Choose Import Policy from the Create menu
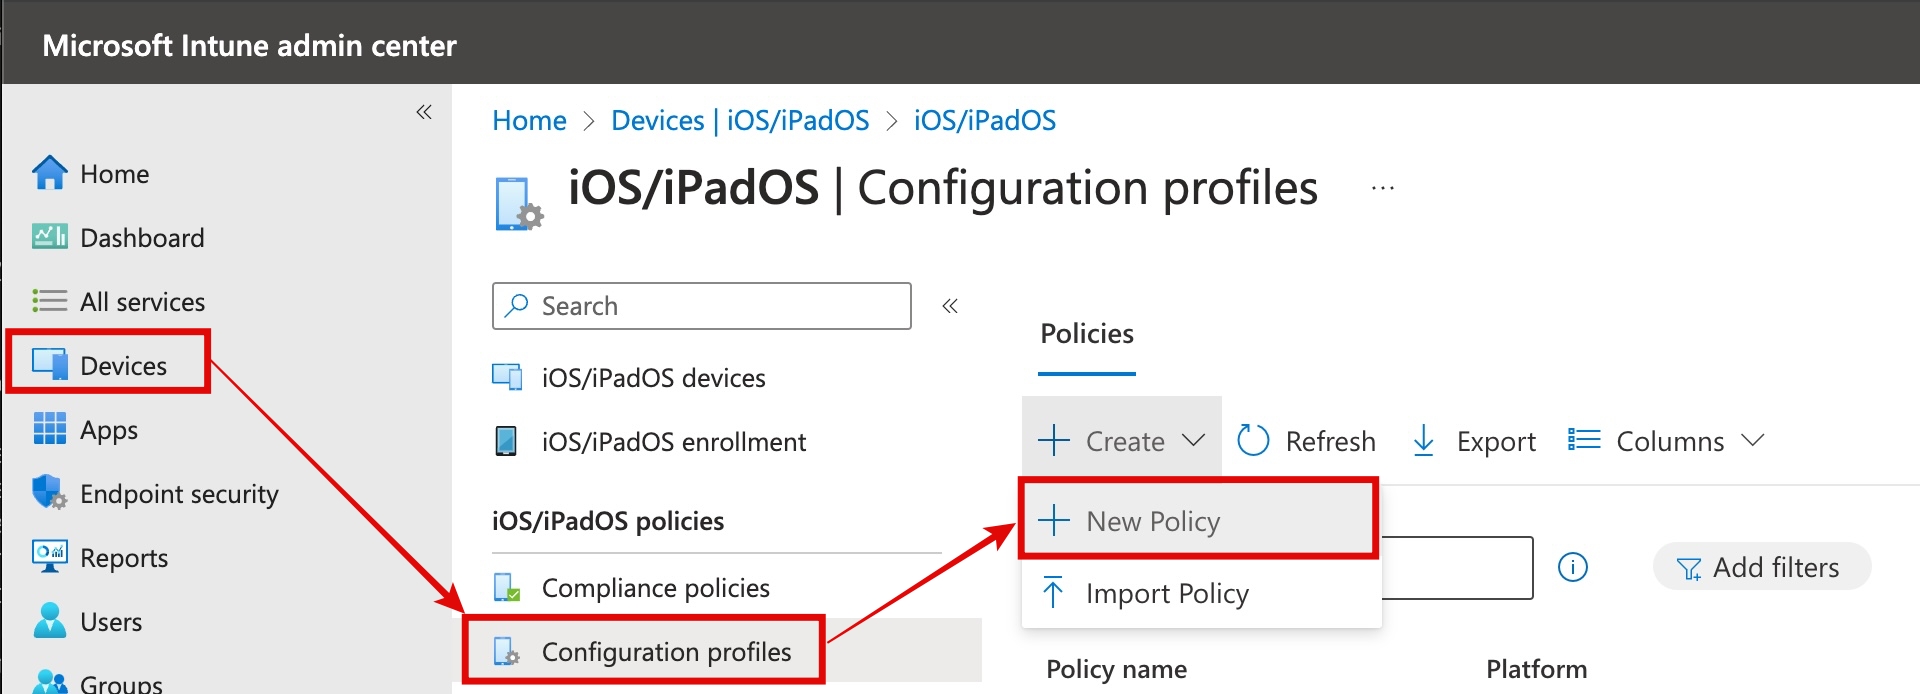The image size is (1920, 694). click(x=1201, y=593)
